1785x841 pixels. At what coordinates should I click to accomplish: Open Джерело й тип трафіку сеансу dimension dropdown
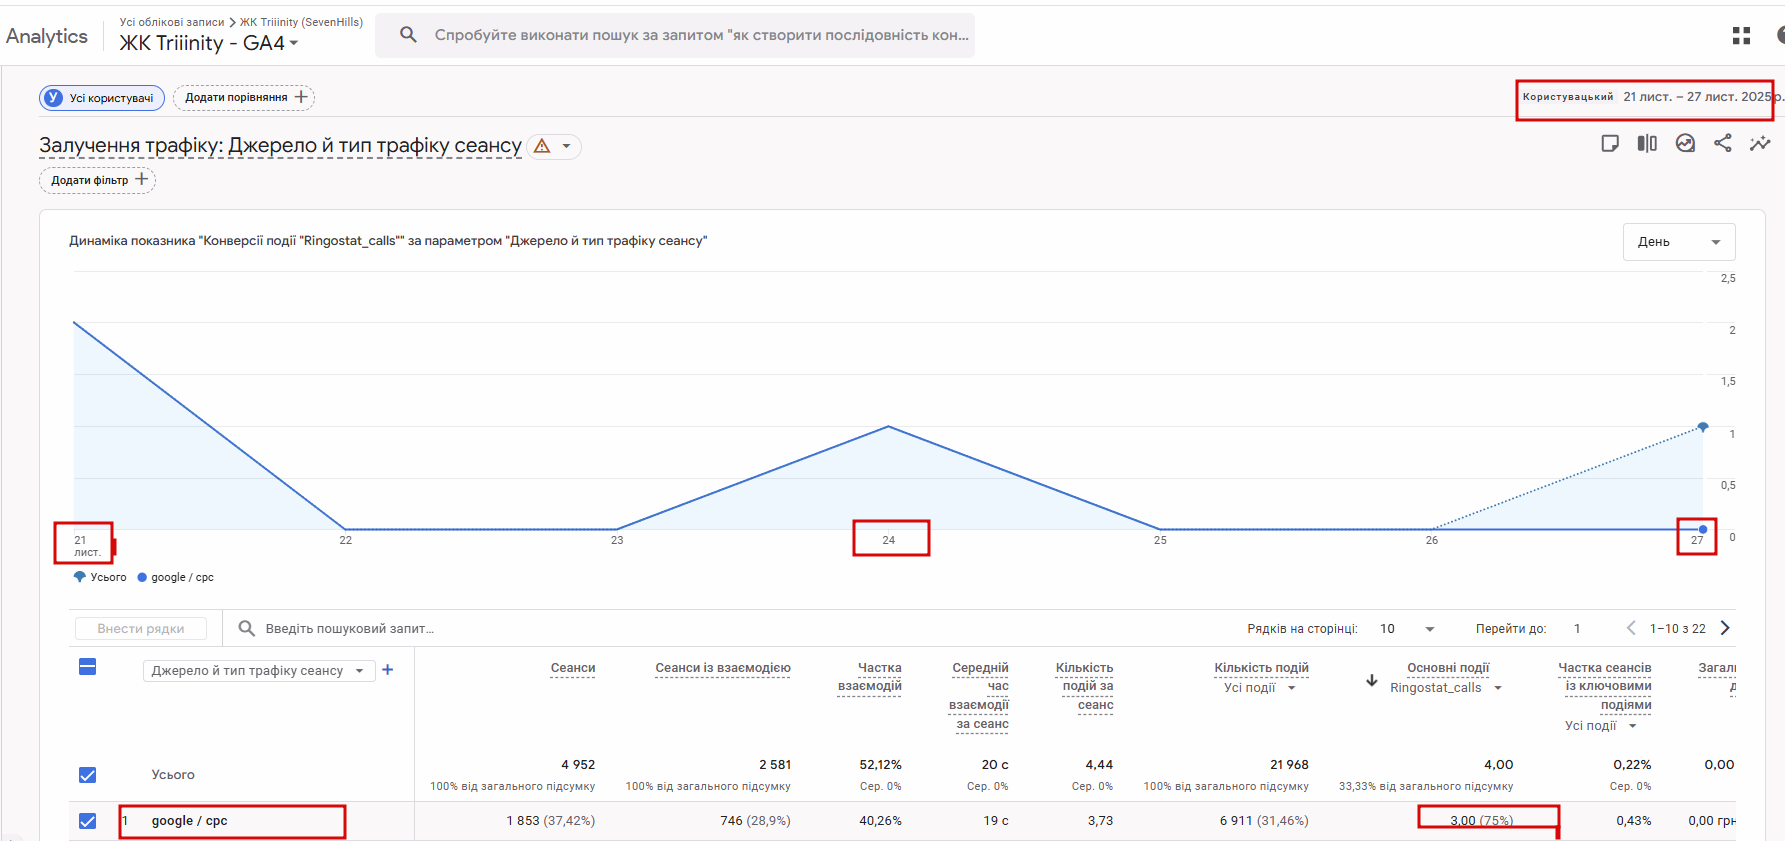coord(258,671)
